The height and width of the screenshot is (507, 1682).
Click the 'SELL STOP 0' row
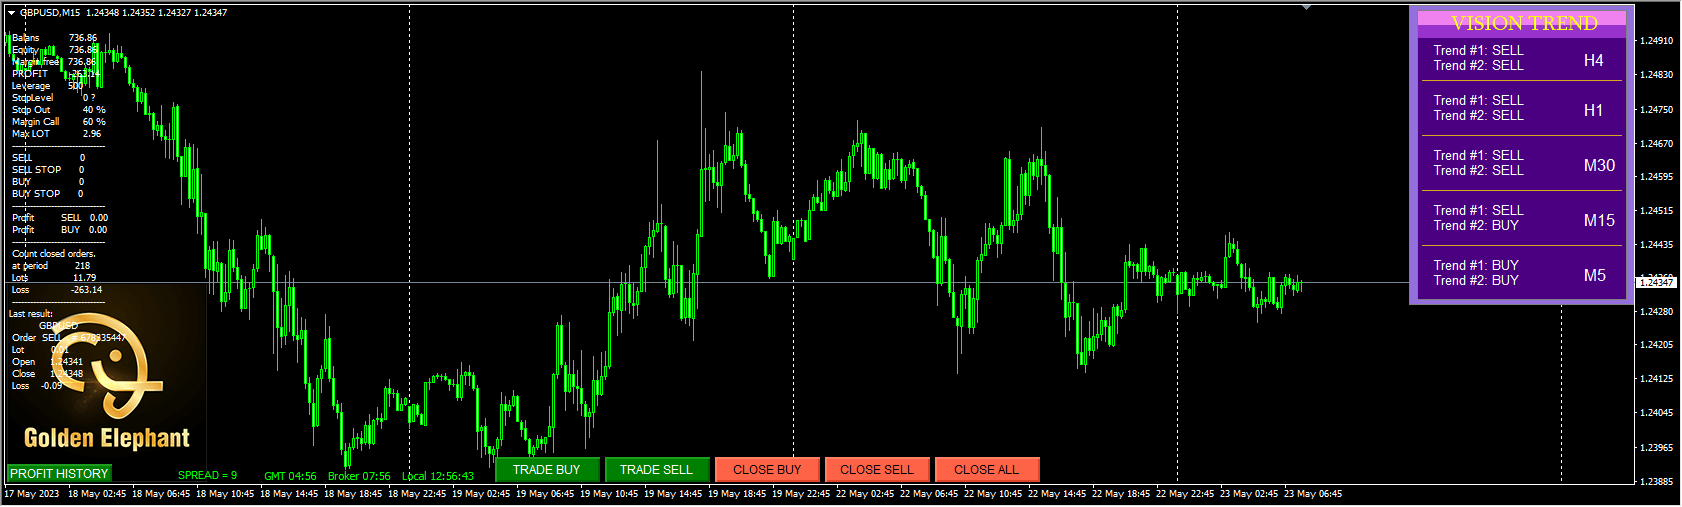tap(48, 170)
